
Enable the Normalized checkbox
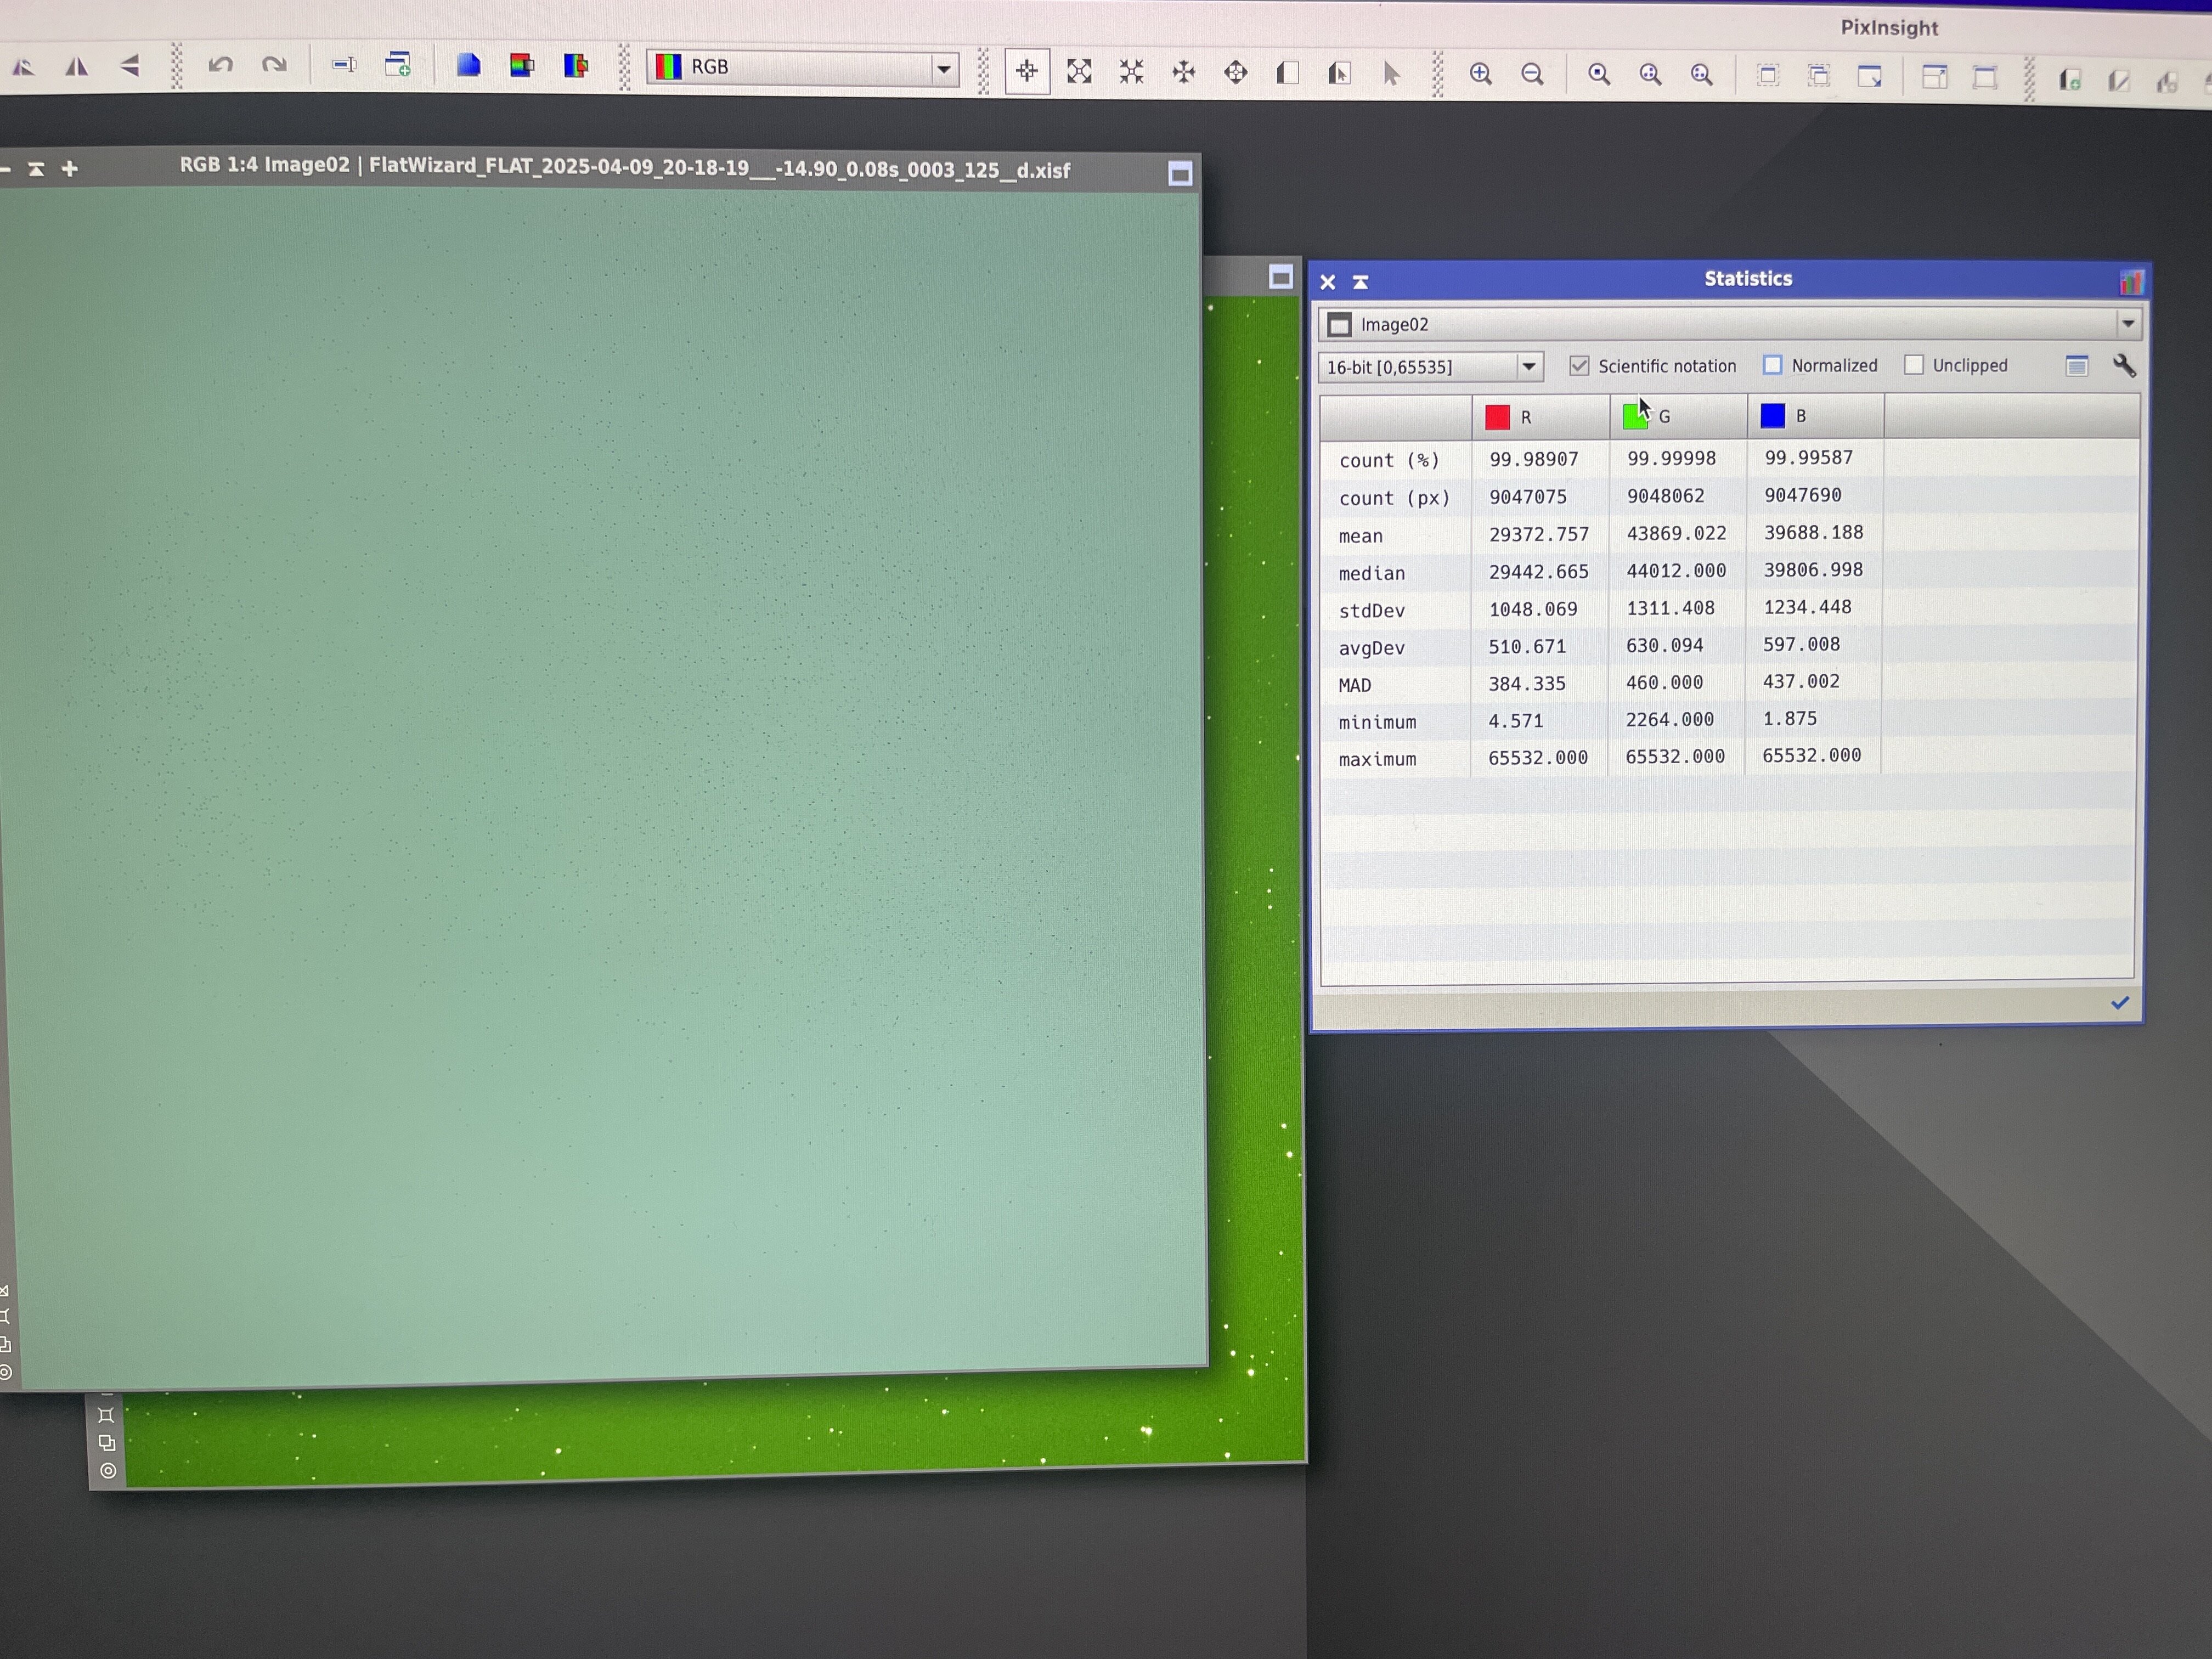(1772, 365)
